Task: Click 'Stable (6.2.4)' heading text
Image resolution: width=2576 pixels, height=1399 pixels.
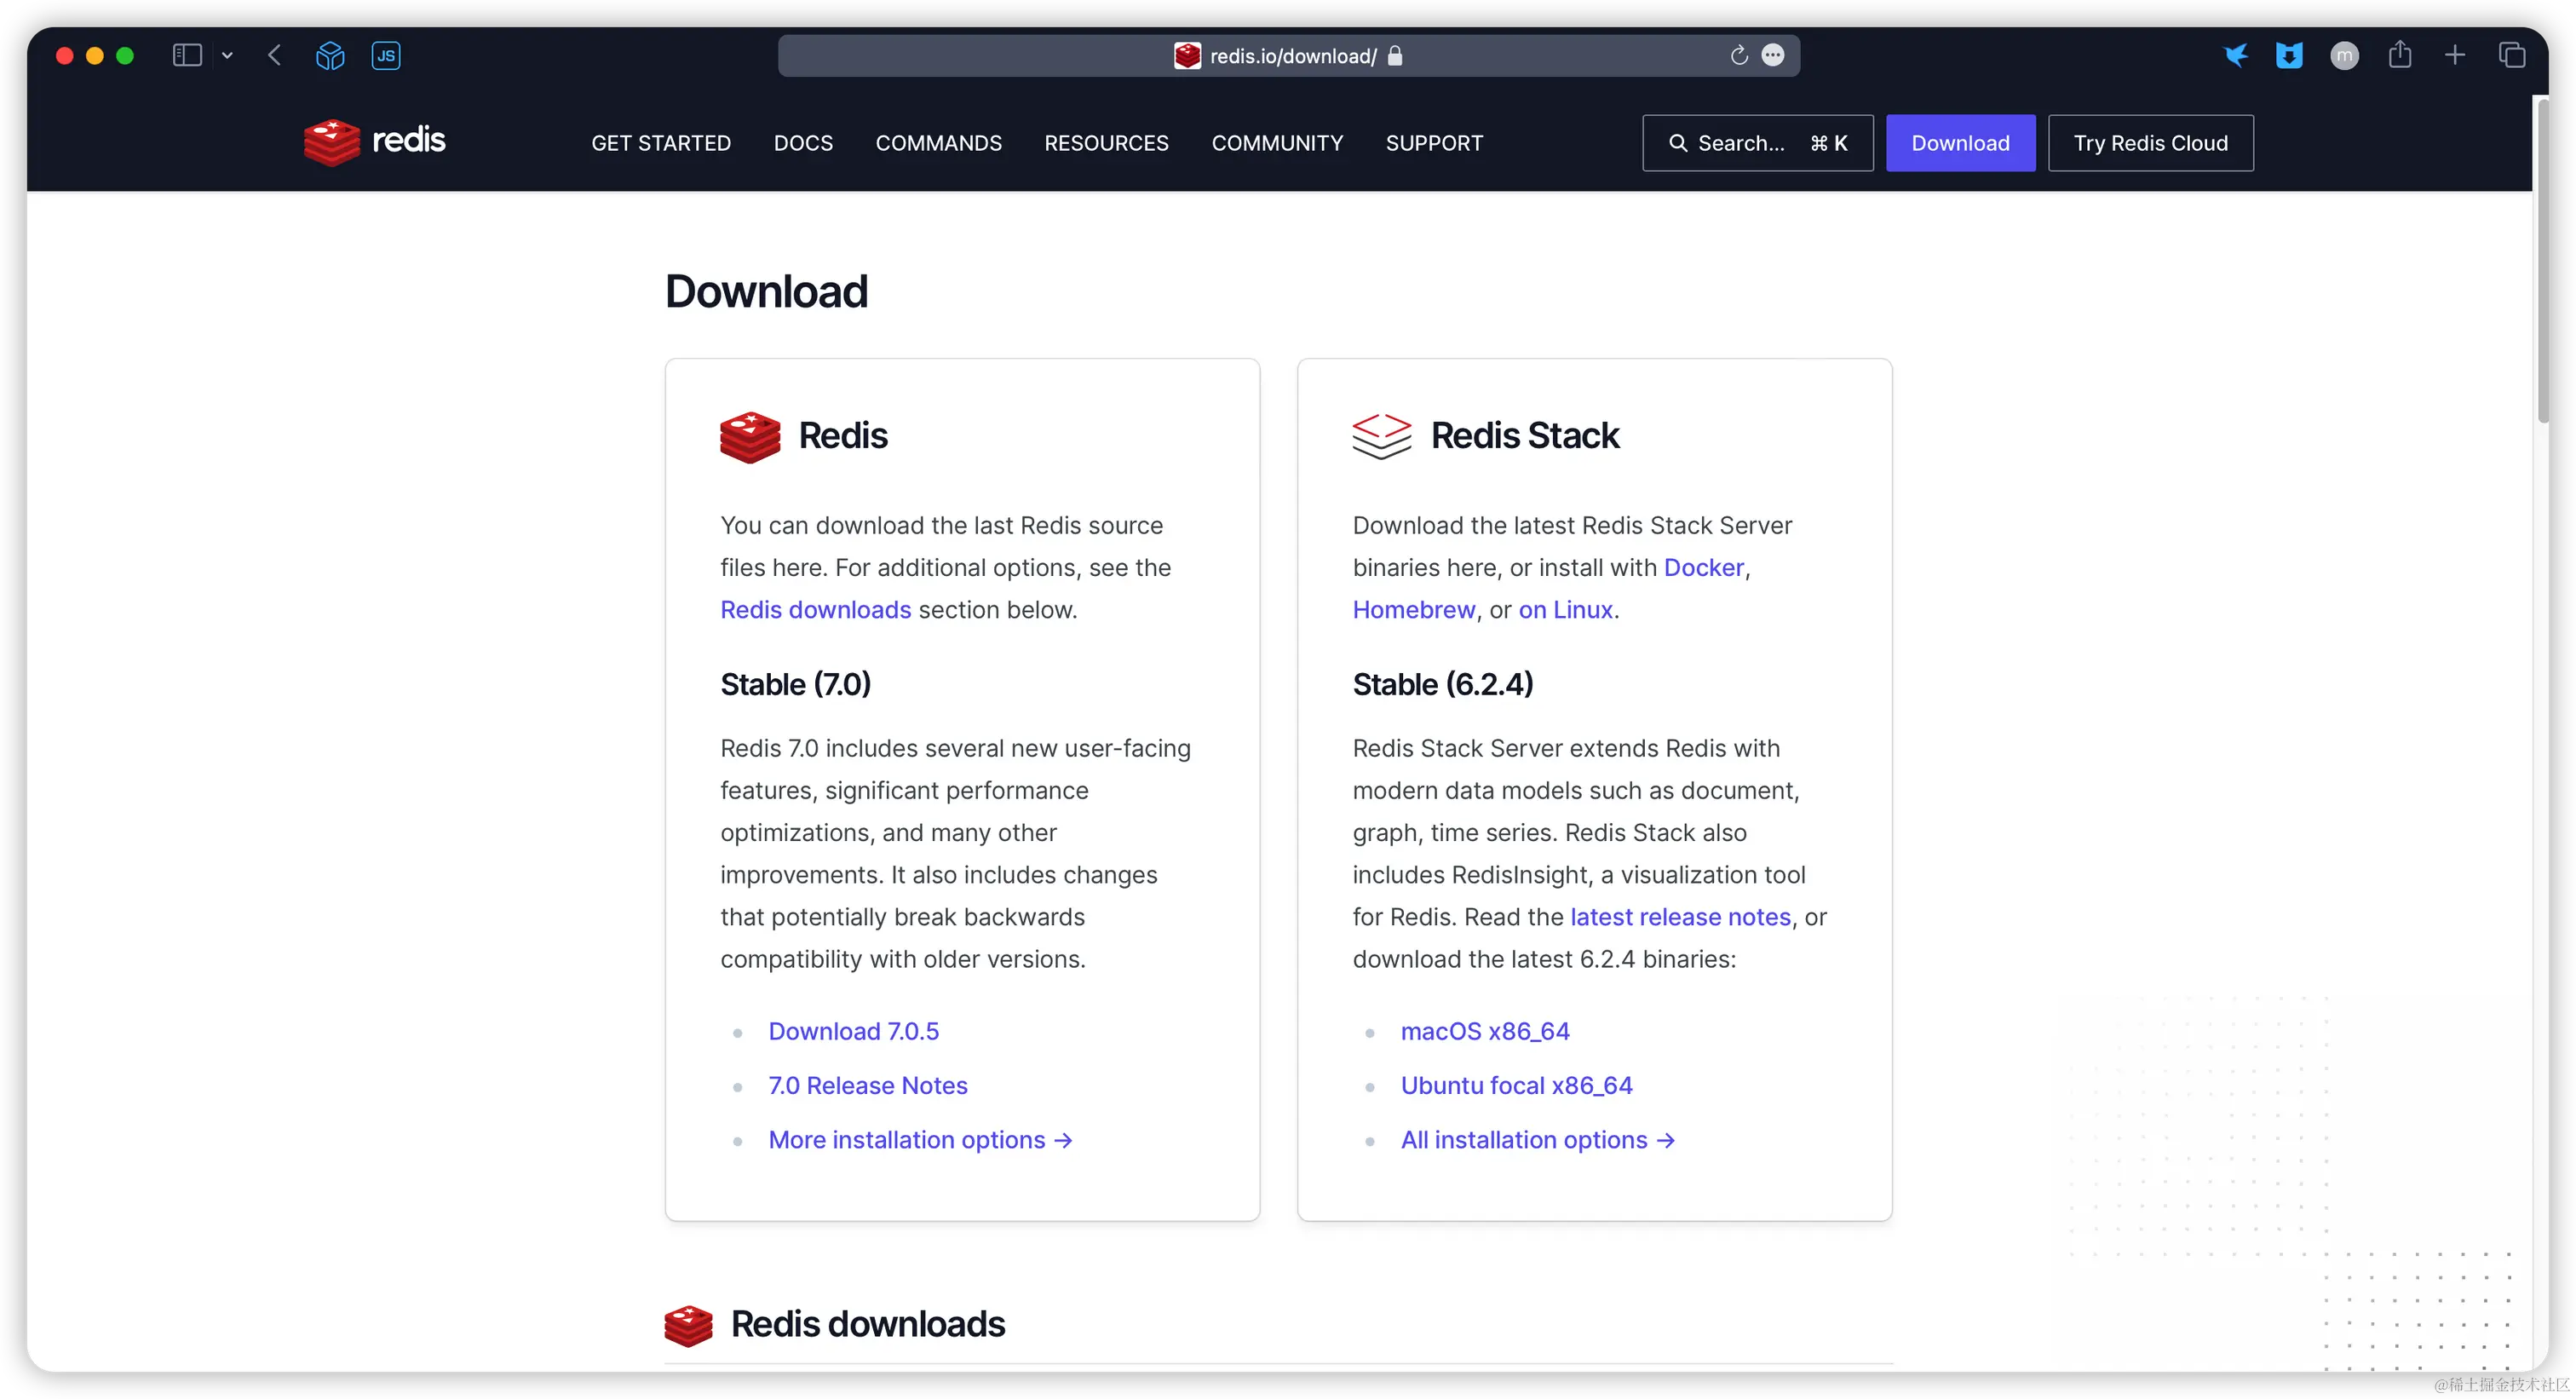Action: 1442,684
